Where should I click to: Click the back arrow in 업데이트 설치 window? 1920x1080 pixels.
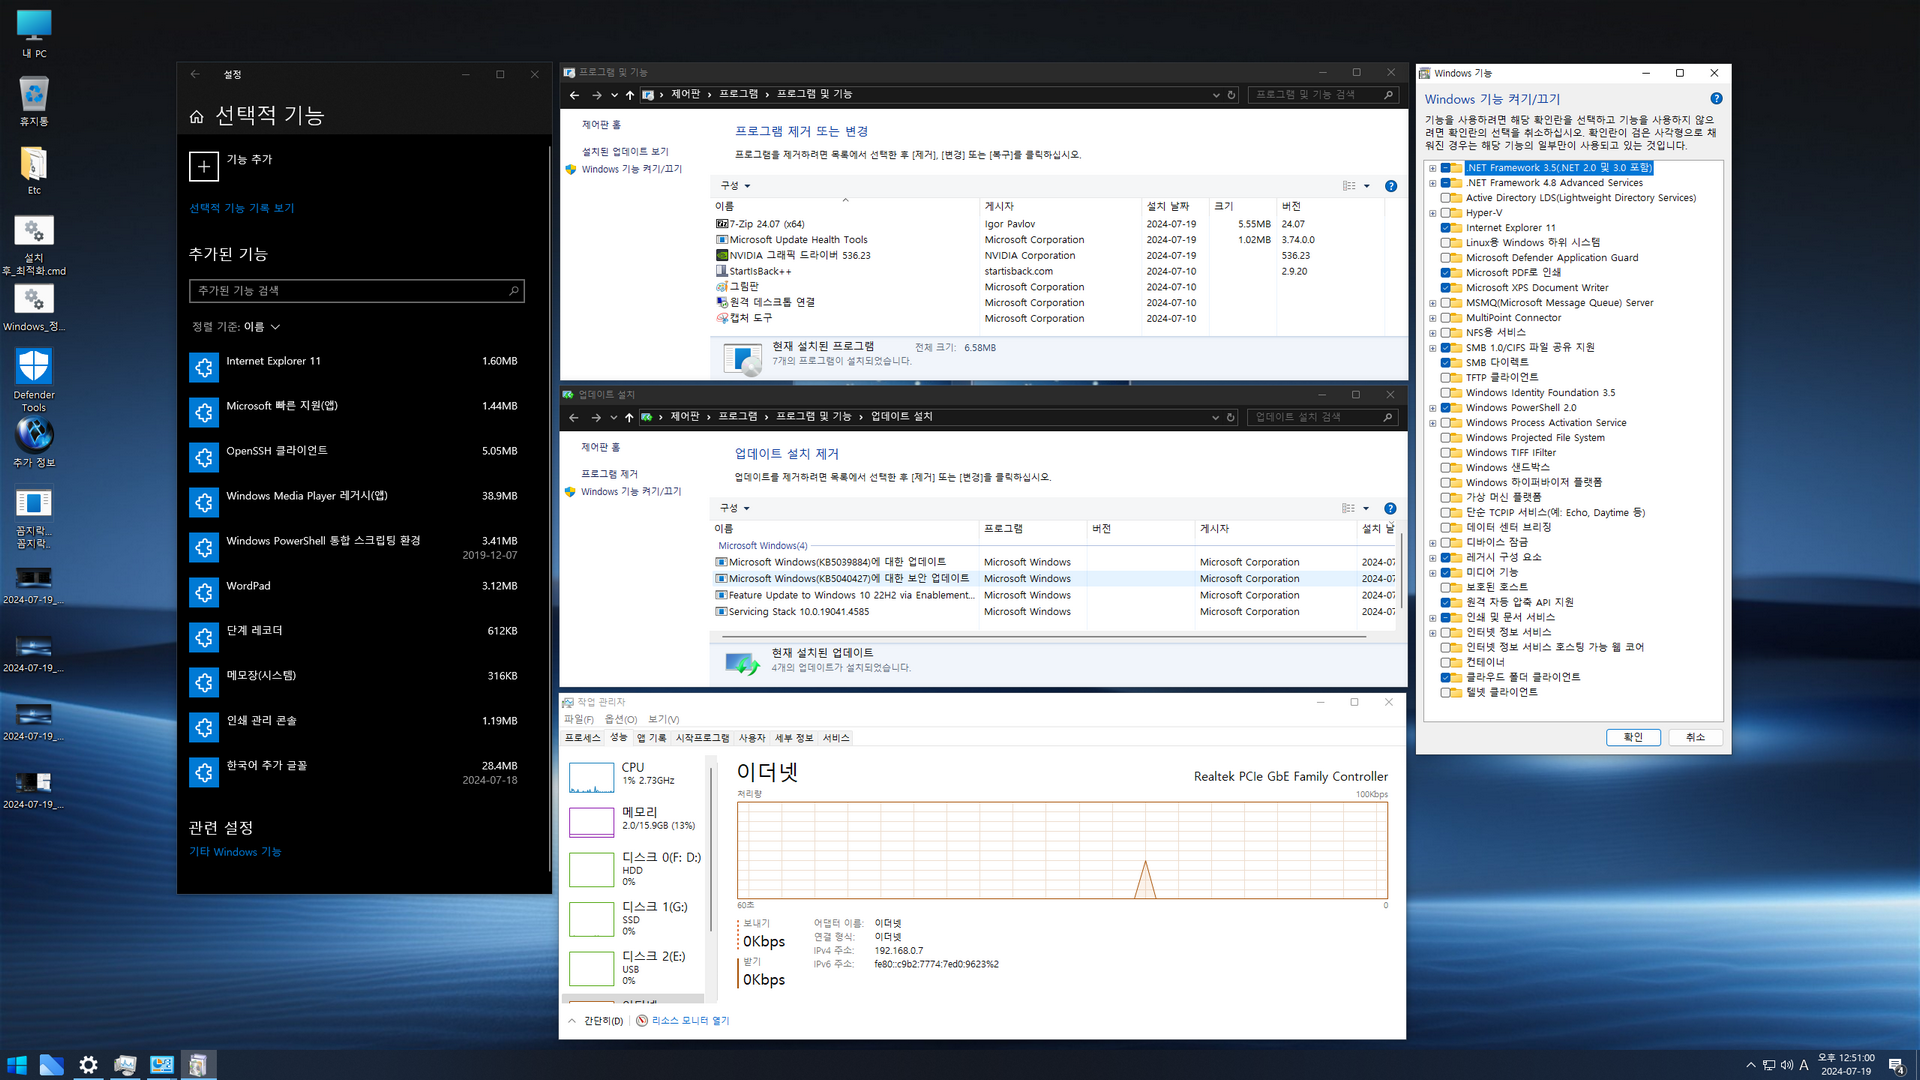(573, 417)
